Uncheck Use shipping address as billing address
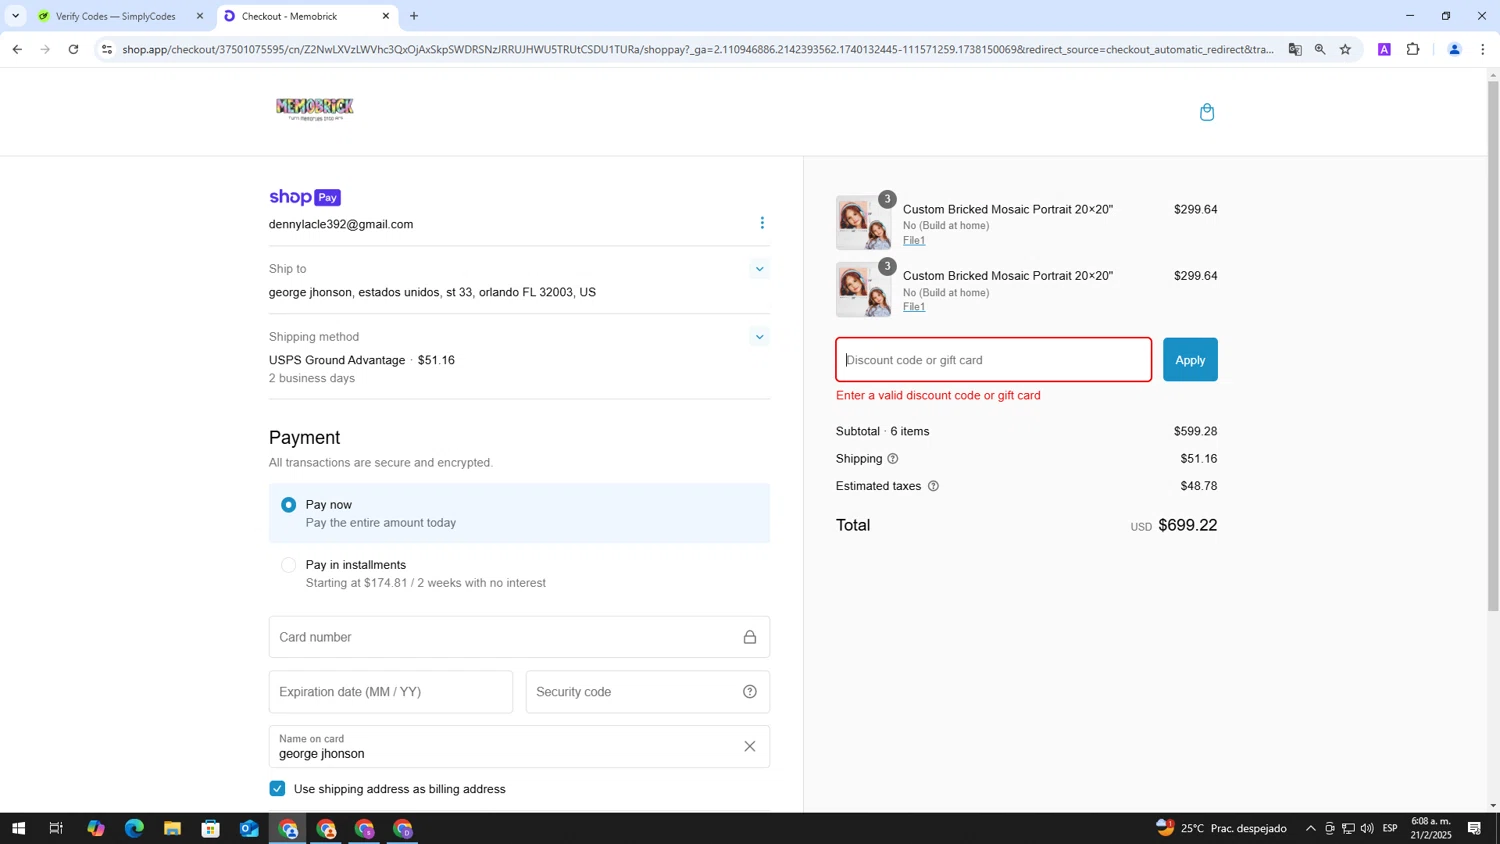Screen dimensions: 1500x844 click(x=278, y=789)
